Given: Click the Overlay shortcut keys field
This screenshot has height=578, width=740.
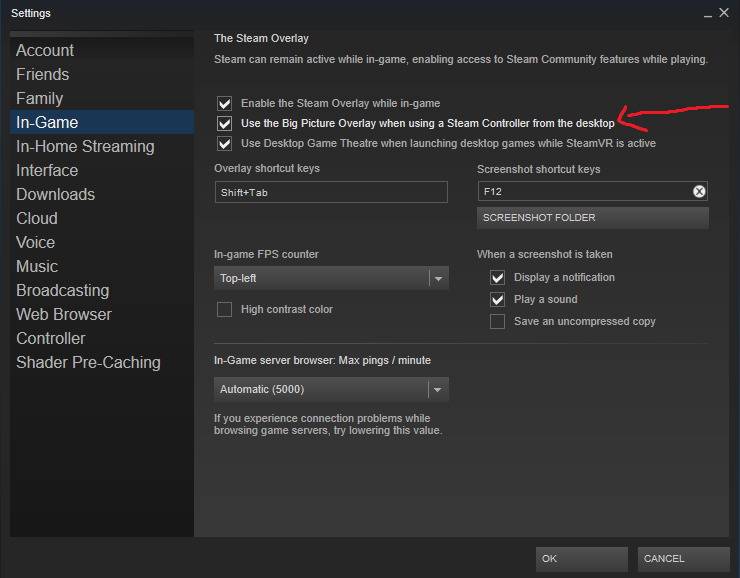Looking at the screenshot, I should coord(331,192).
